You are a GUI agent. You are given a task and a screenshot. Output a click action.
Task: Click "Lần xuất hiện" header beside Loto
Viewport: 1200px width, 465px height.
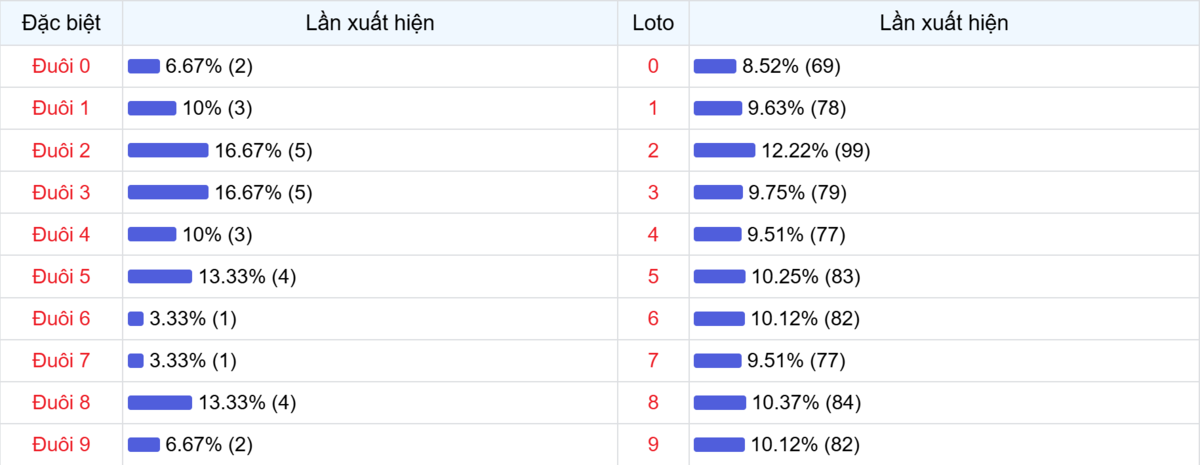click(x=944, y=23)
